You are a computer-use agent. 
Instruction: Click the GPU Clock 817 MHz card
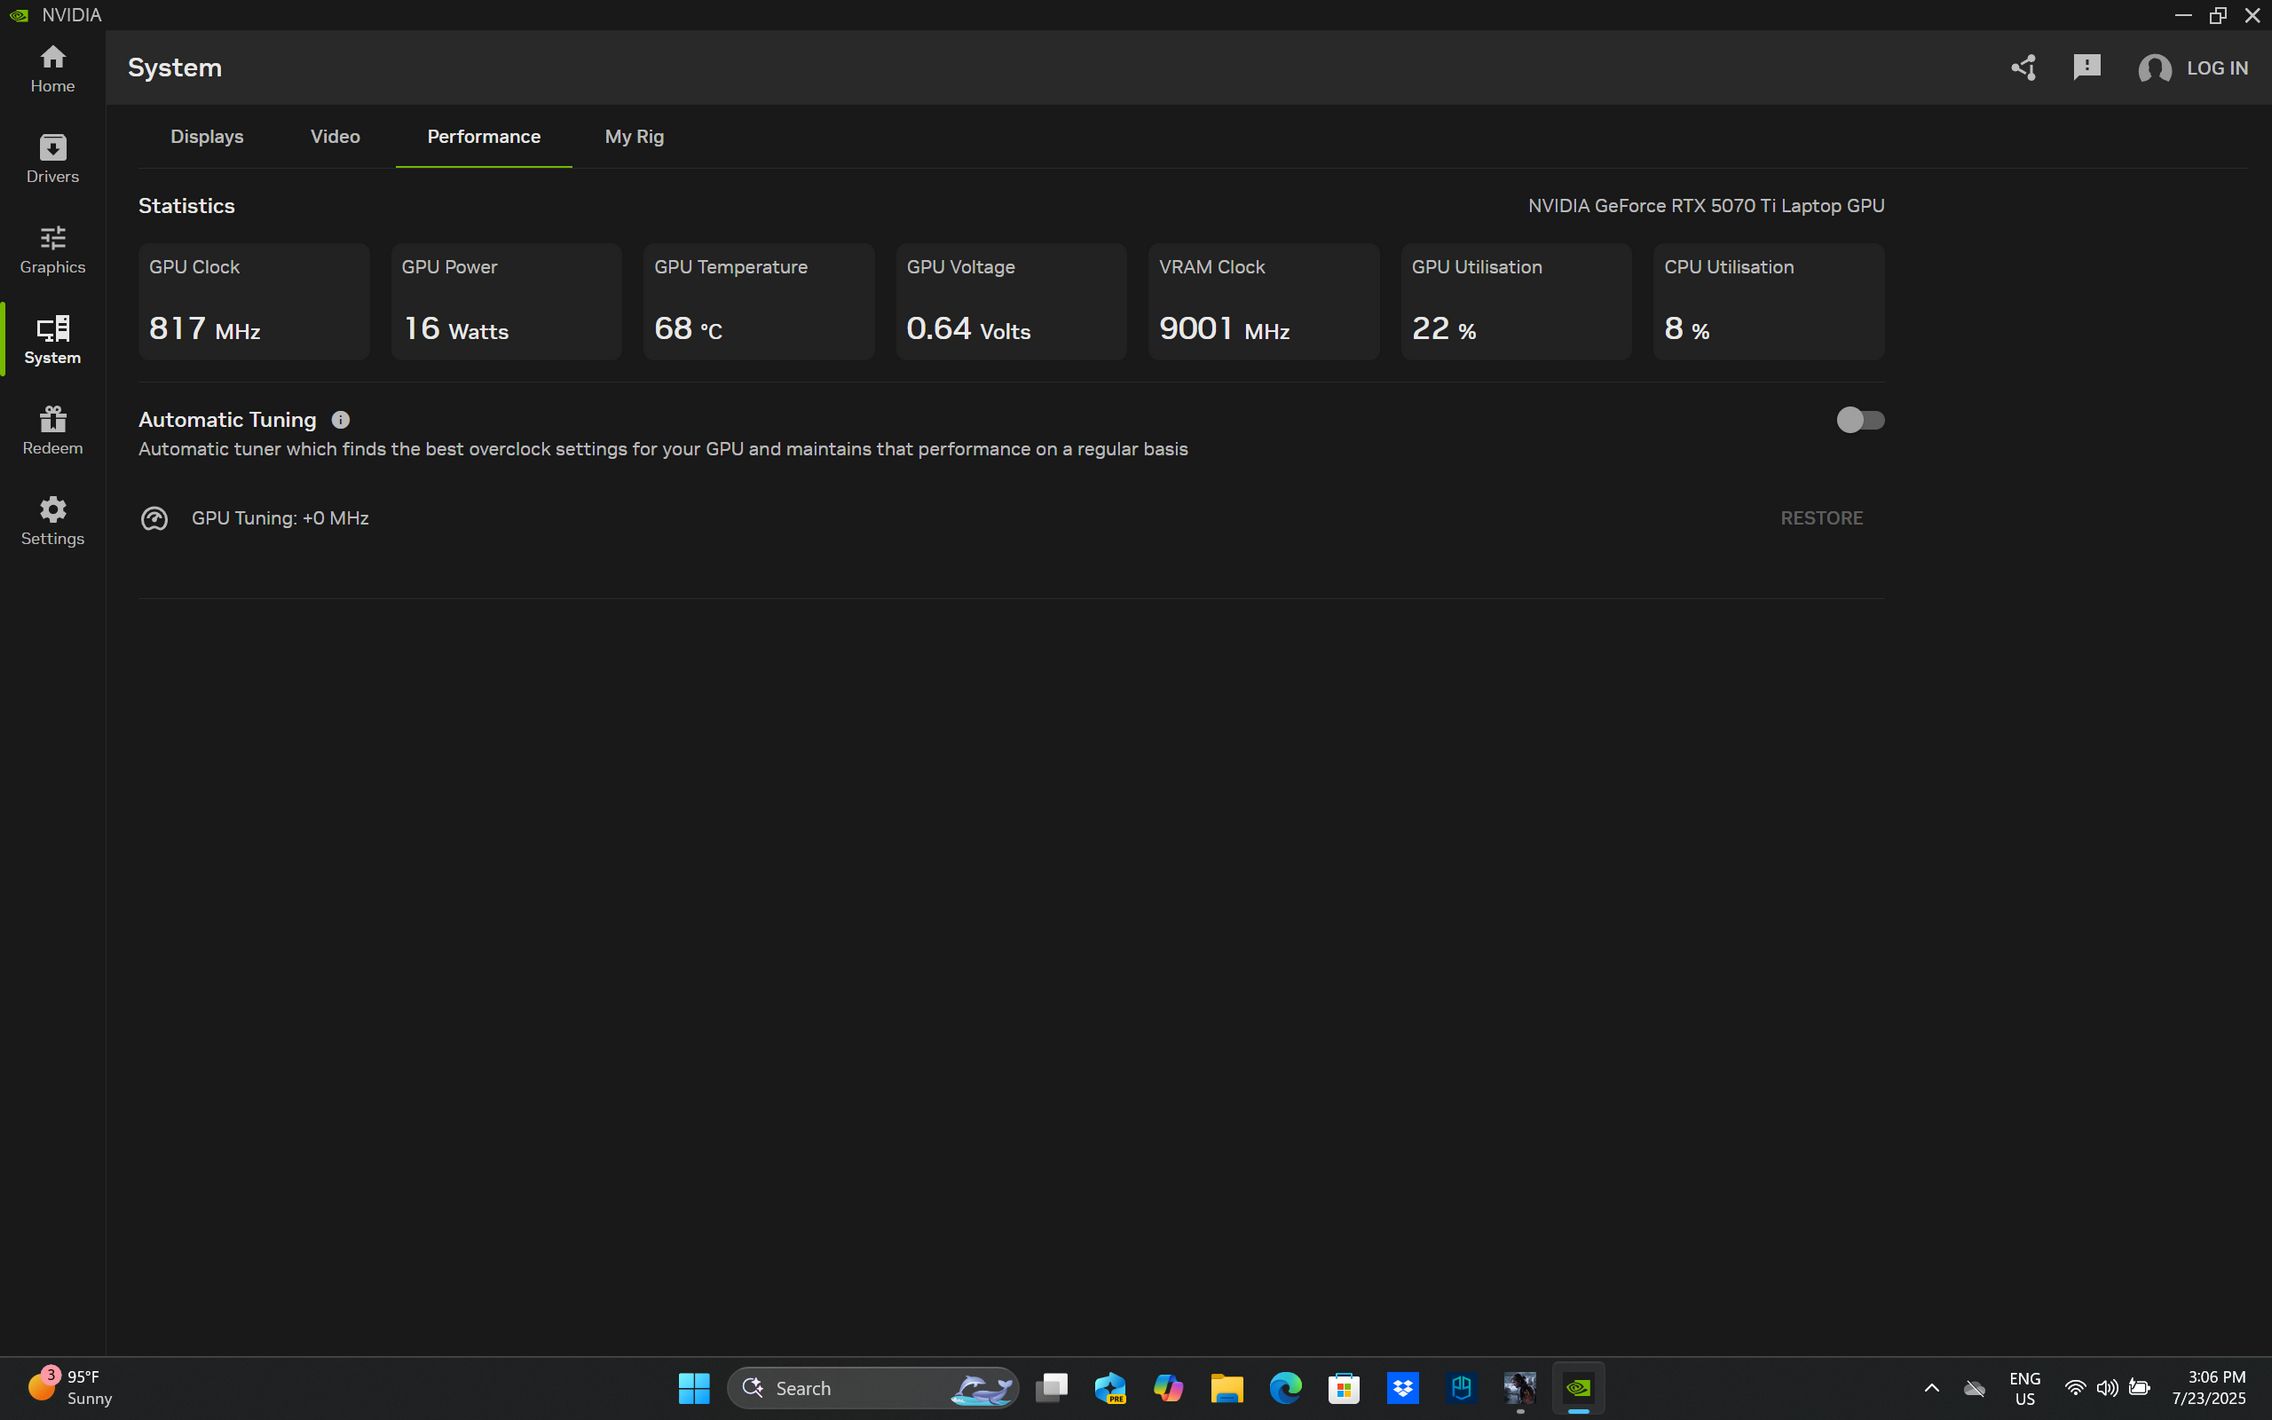(254, 301)
